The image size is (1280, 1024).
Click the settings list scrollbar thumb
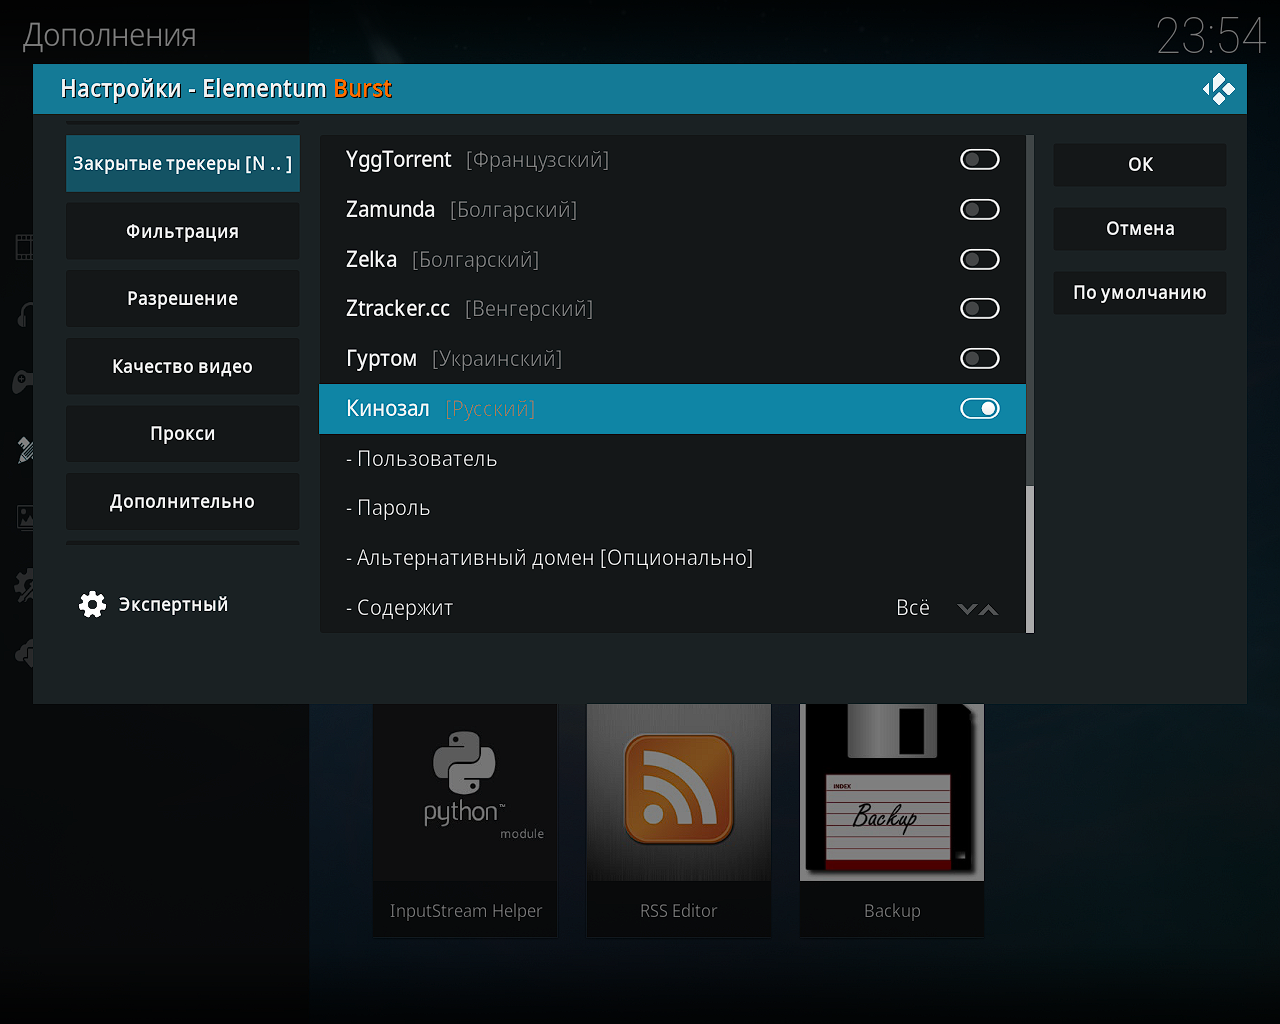(x=1030, y=559)
